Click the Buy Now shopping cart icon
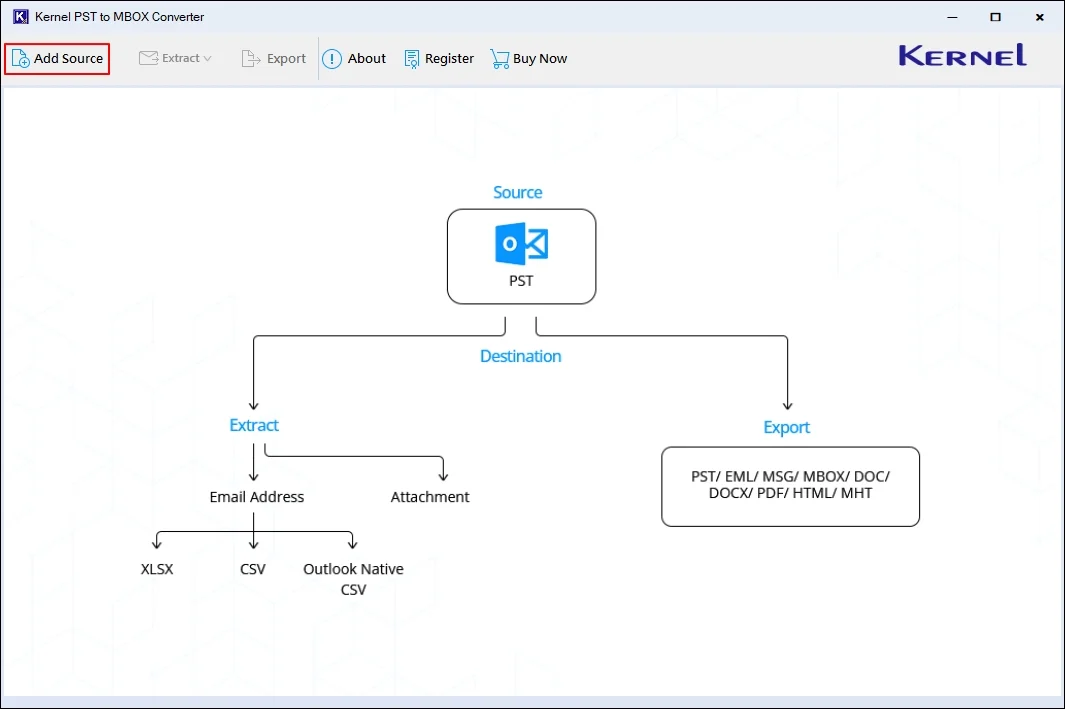This screenshot has height=709, width=1065. 499,58
